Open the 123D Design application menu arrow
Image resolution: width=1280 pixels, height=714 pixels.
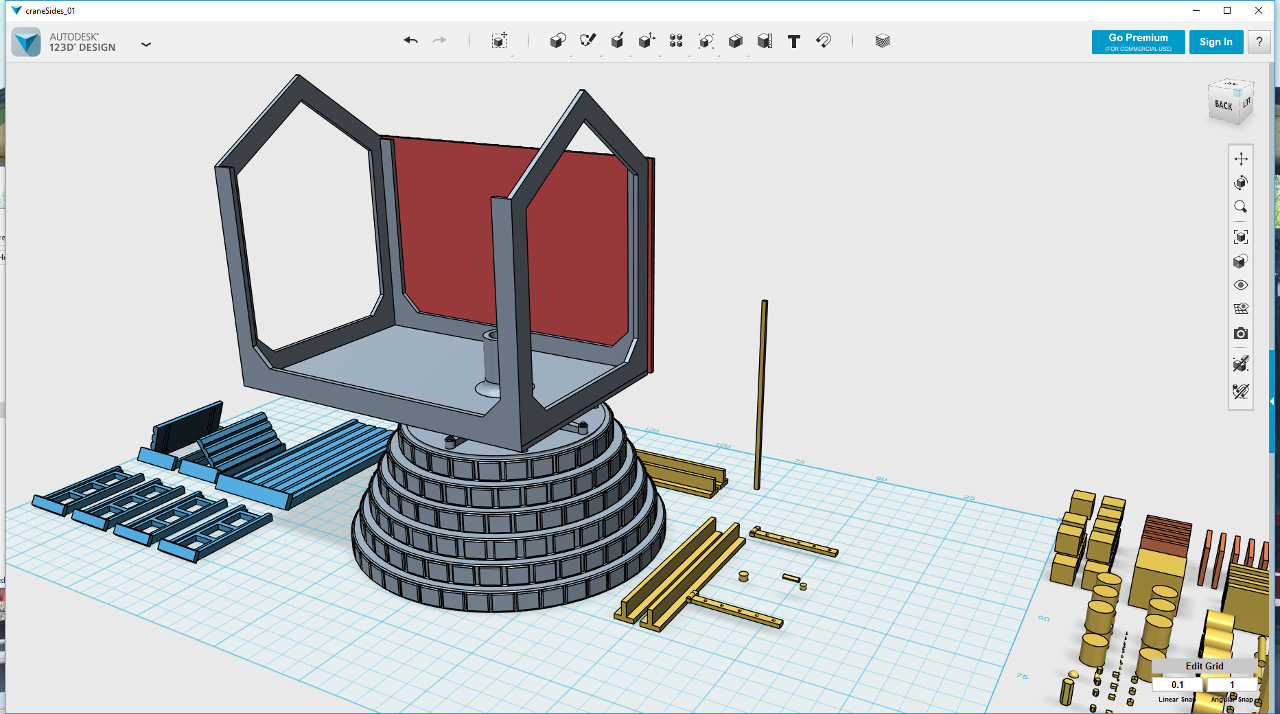click(146, 44)
